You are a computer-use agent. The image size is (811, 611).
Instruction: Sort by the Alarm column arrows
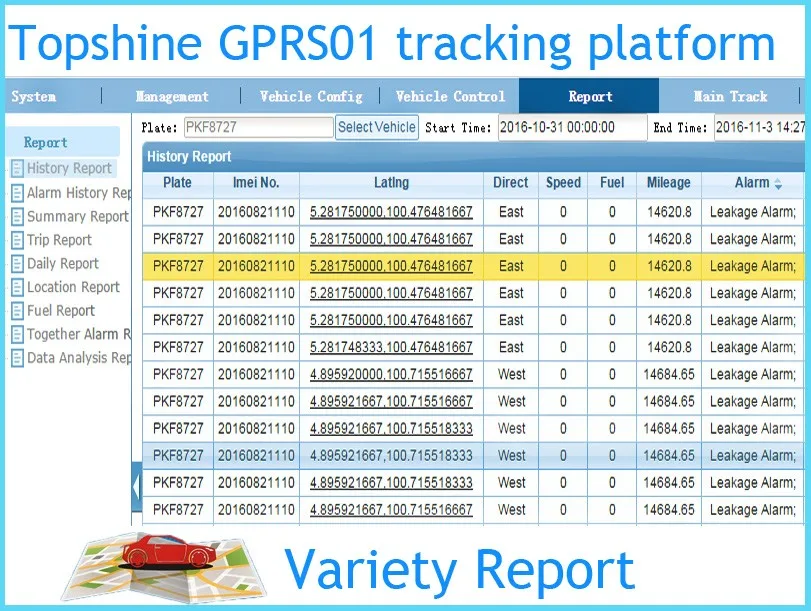coord(779,183)
